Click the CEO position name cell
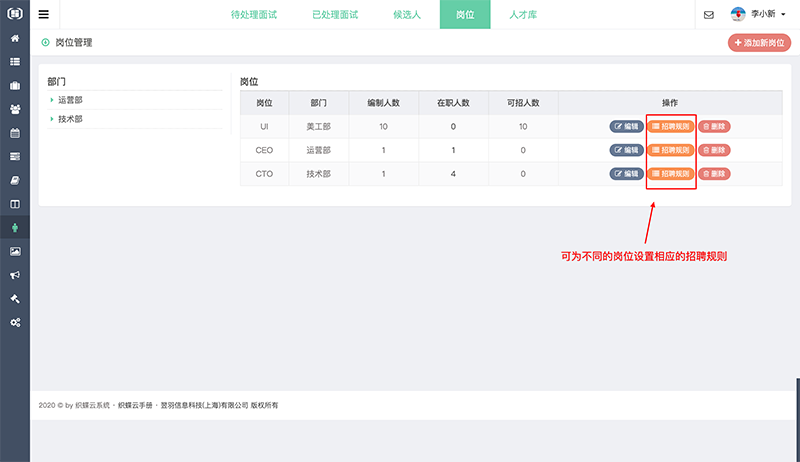 click(x=264, y=150)
